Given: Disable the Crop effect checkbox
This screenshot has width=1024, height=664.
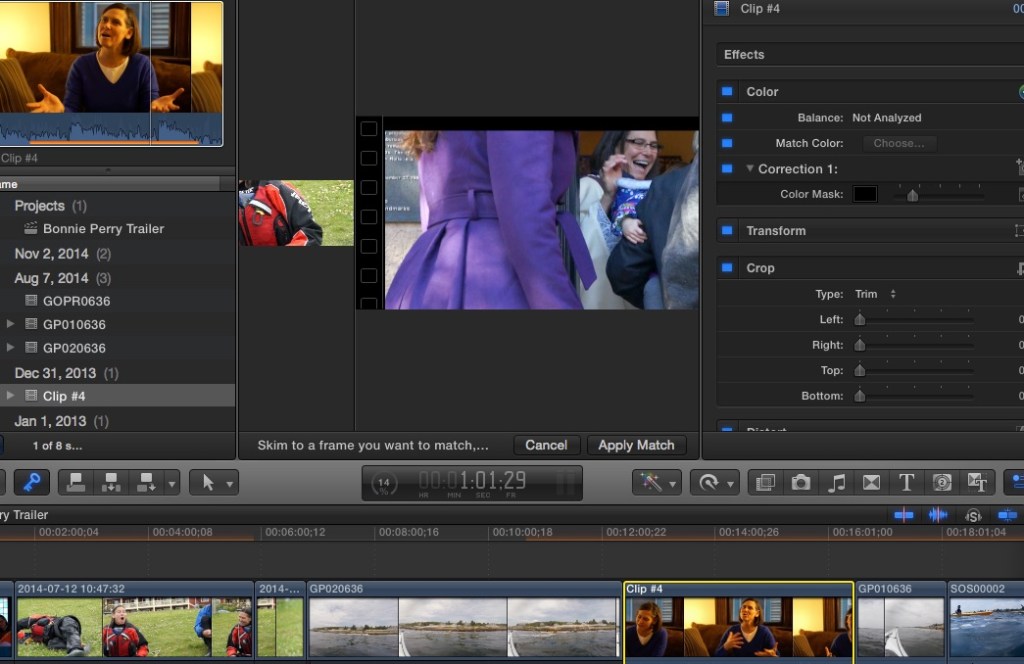Looking at the screenshot, I should coord(727,268).
